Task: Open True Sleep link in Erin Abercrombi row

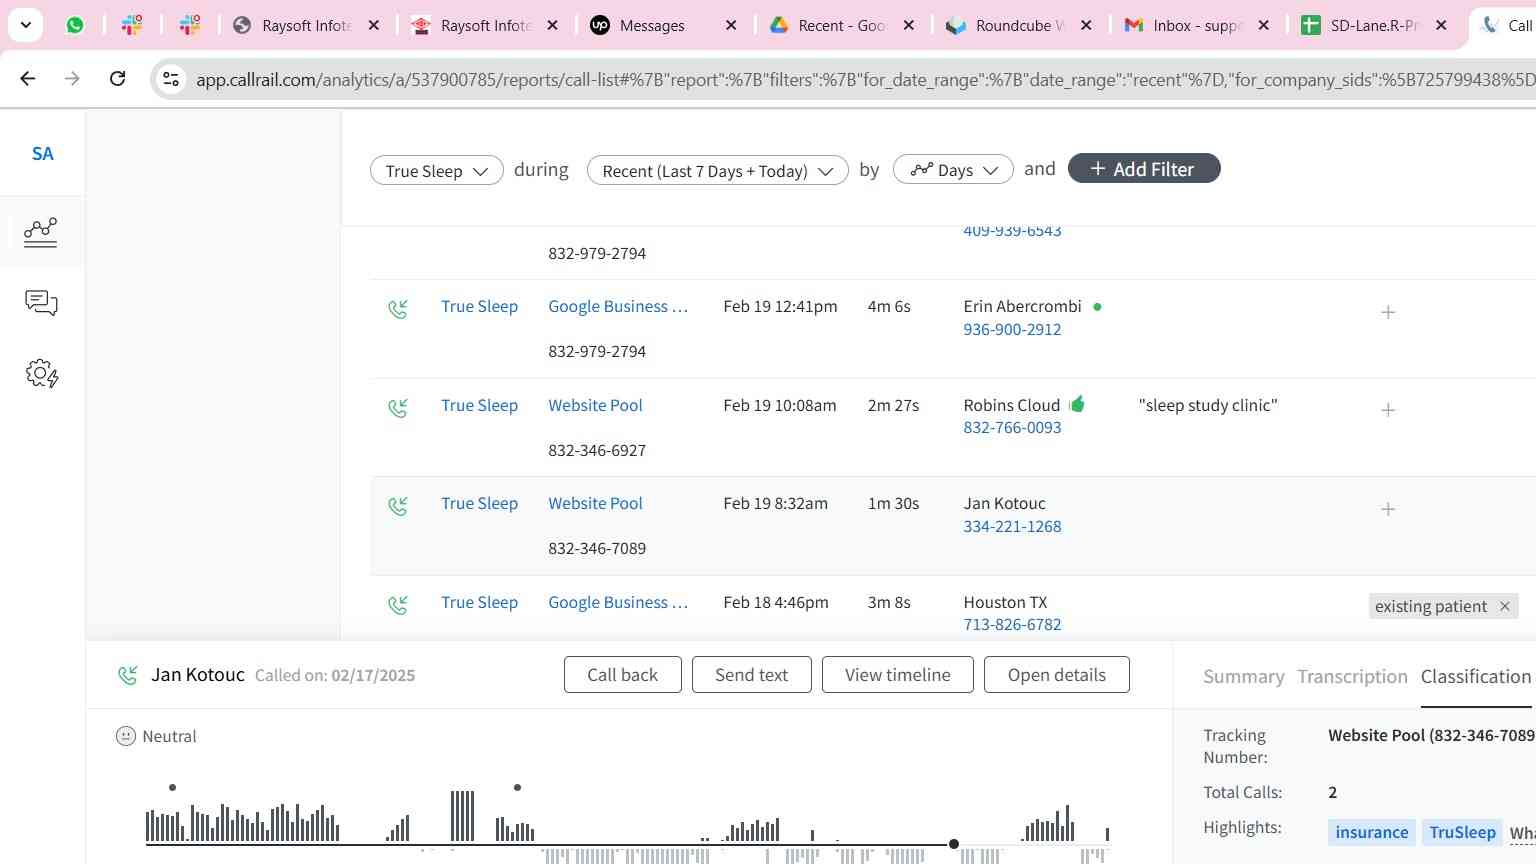Action: 479,306
